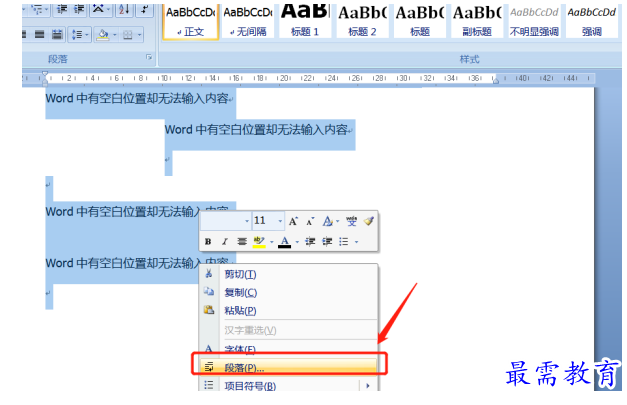Click the decrease indent icon in ribbon

click(x=62, y=10)
